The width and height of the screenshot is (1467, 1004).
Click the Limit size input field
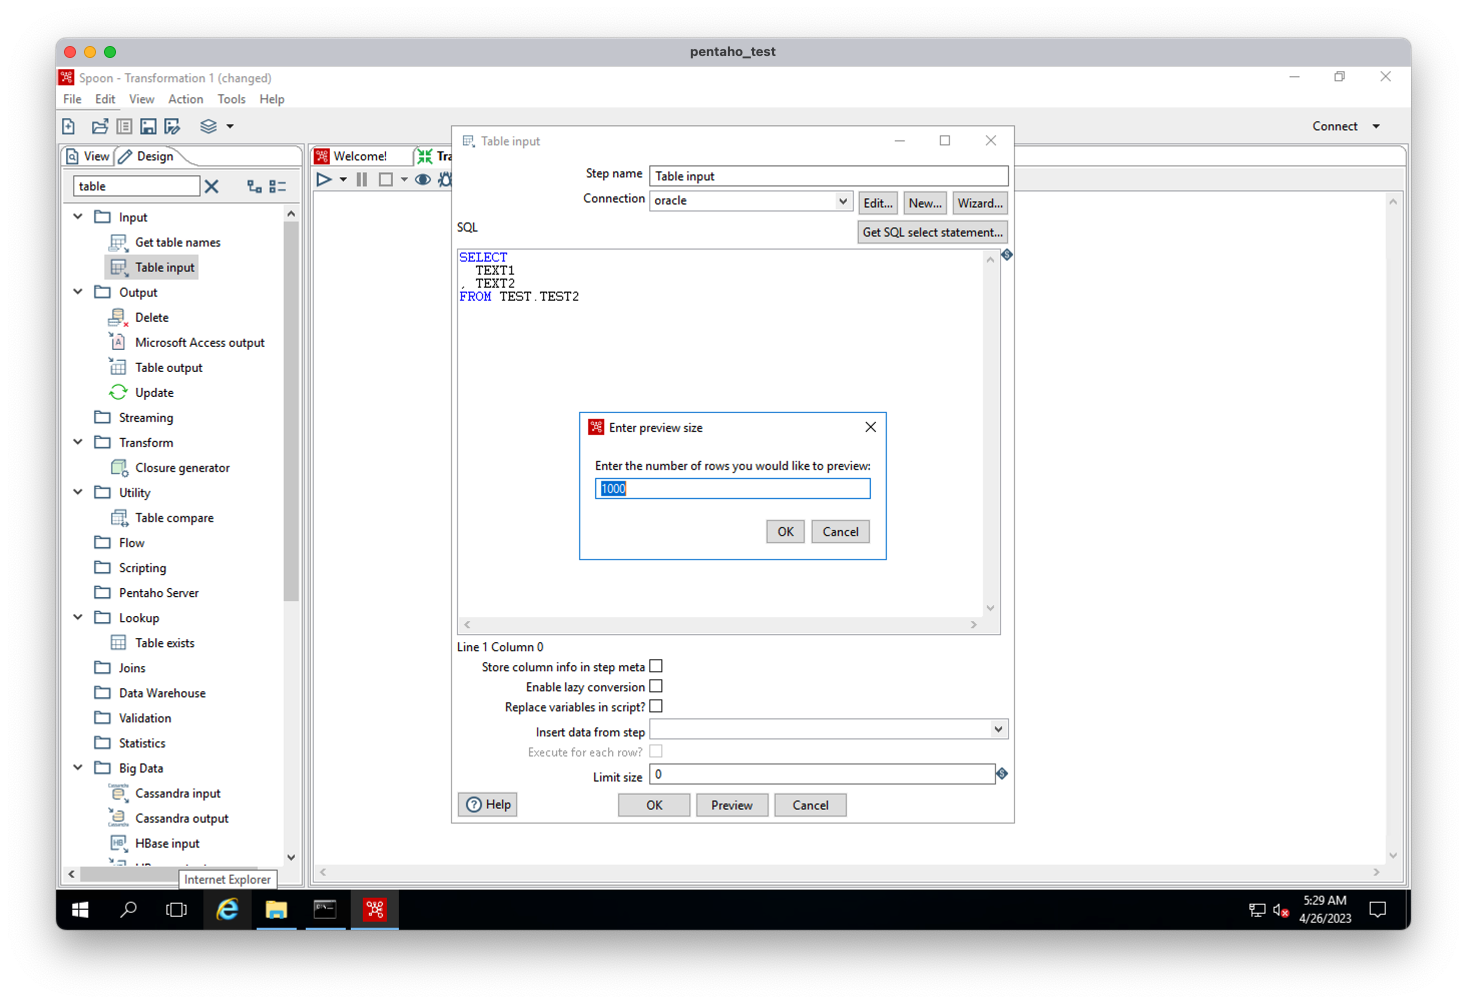(822, 774)
